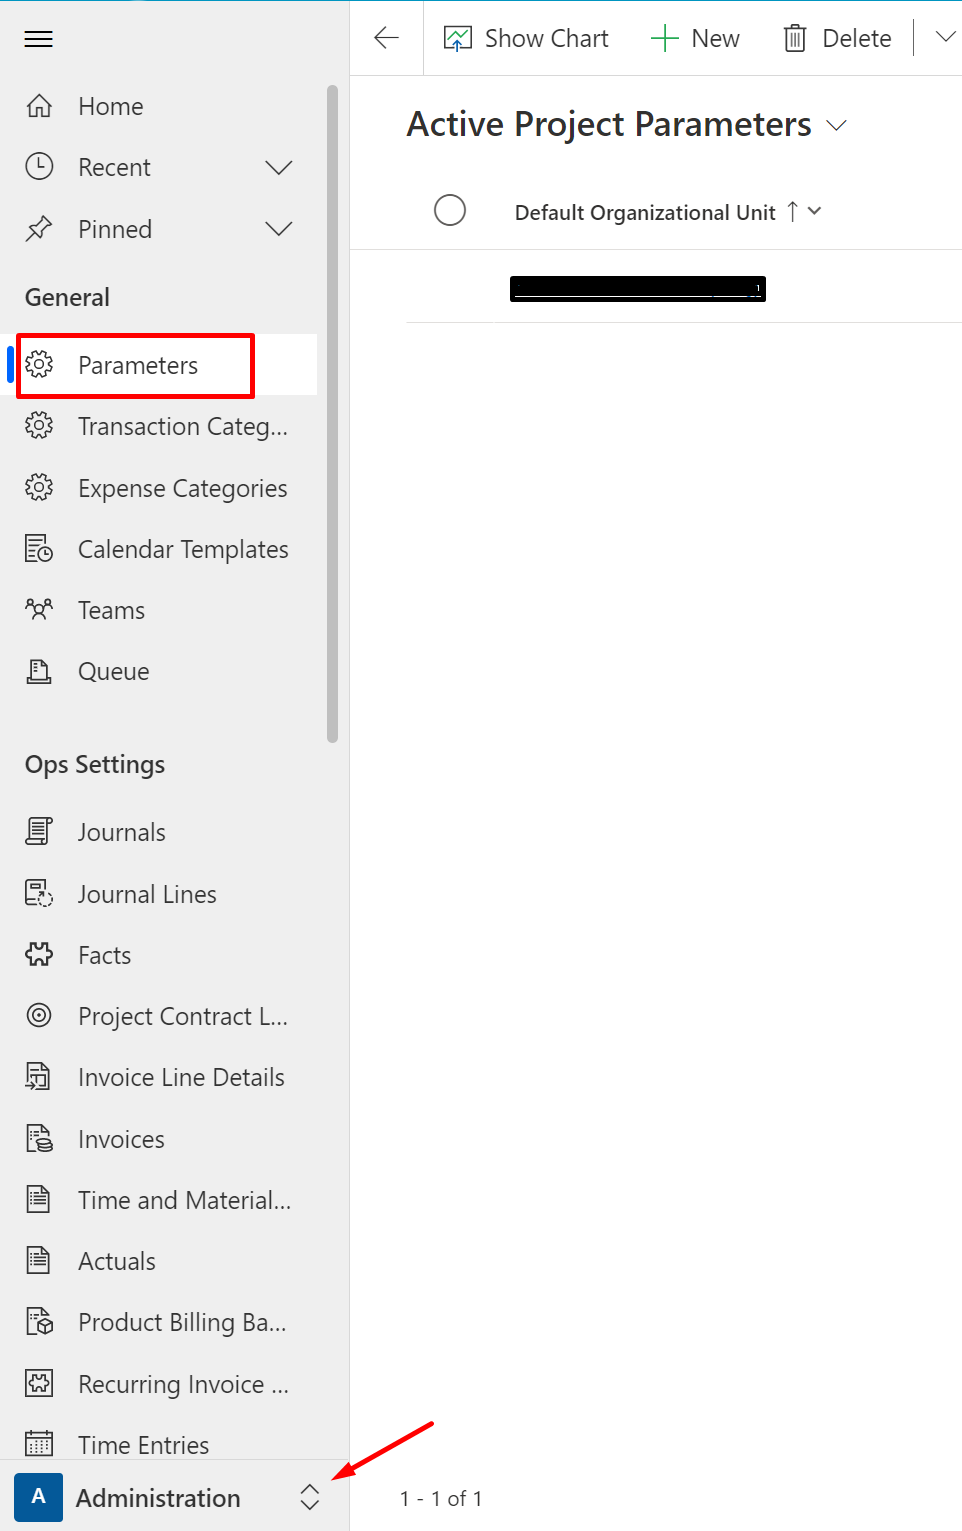
Task: Navigate to Home in sidebar
Action: (110, 105)
